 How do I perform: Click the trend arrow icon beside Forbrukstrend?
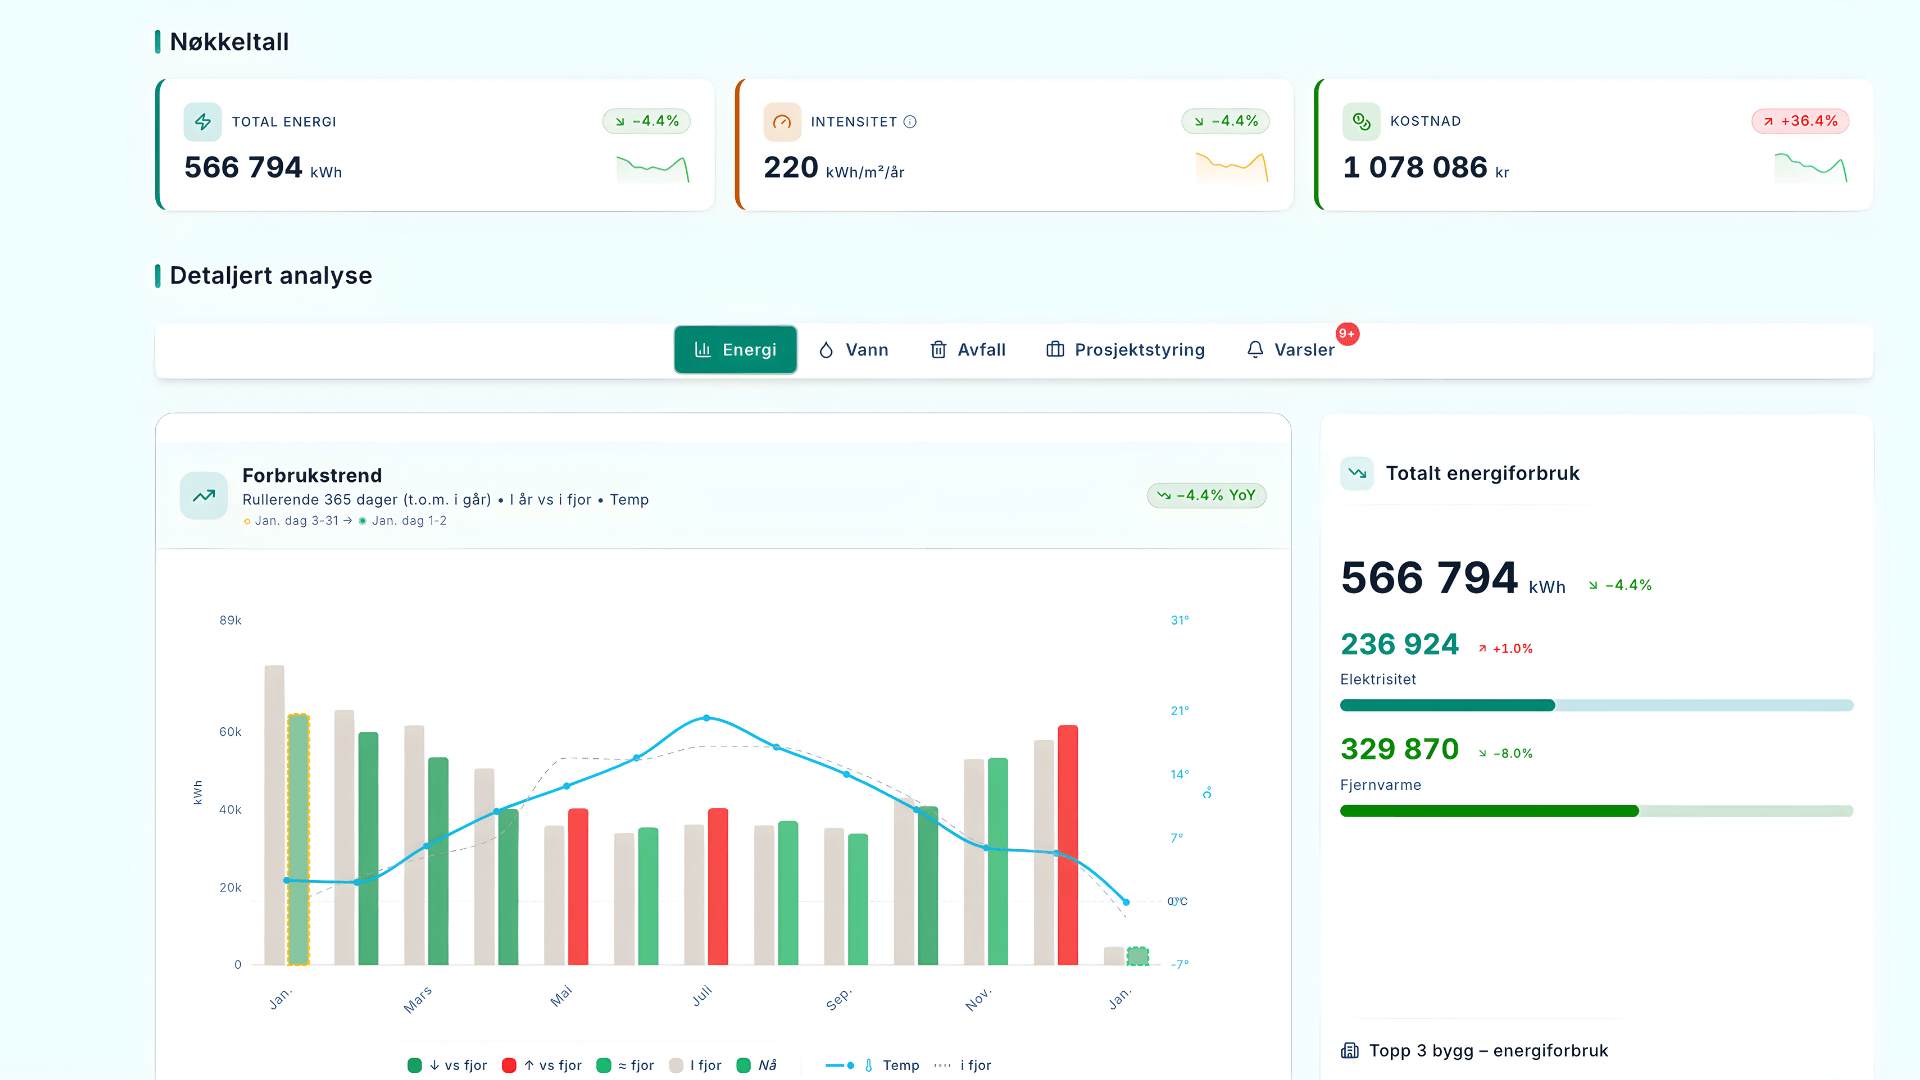tap(204, 496)
